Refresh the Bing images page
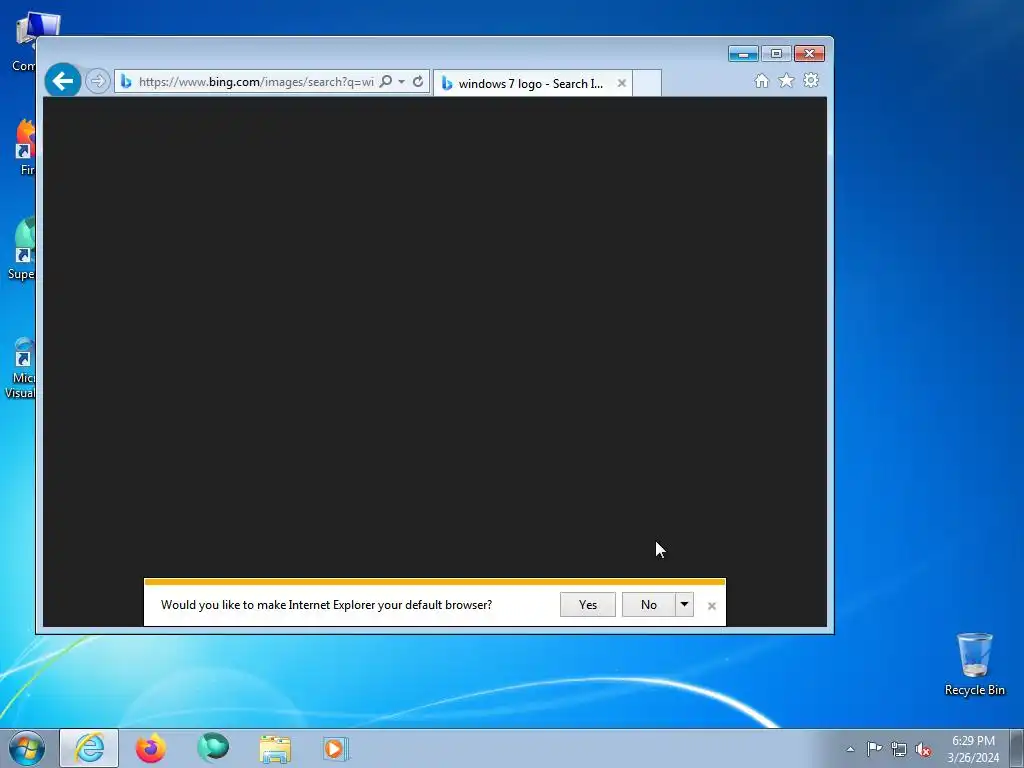This screenshot has width=1024, height=768. (x=418, y=82)
